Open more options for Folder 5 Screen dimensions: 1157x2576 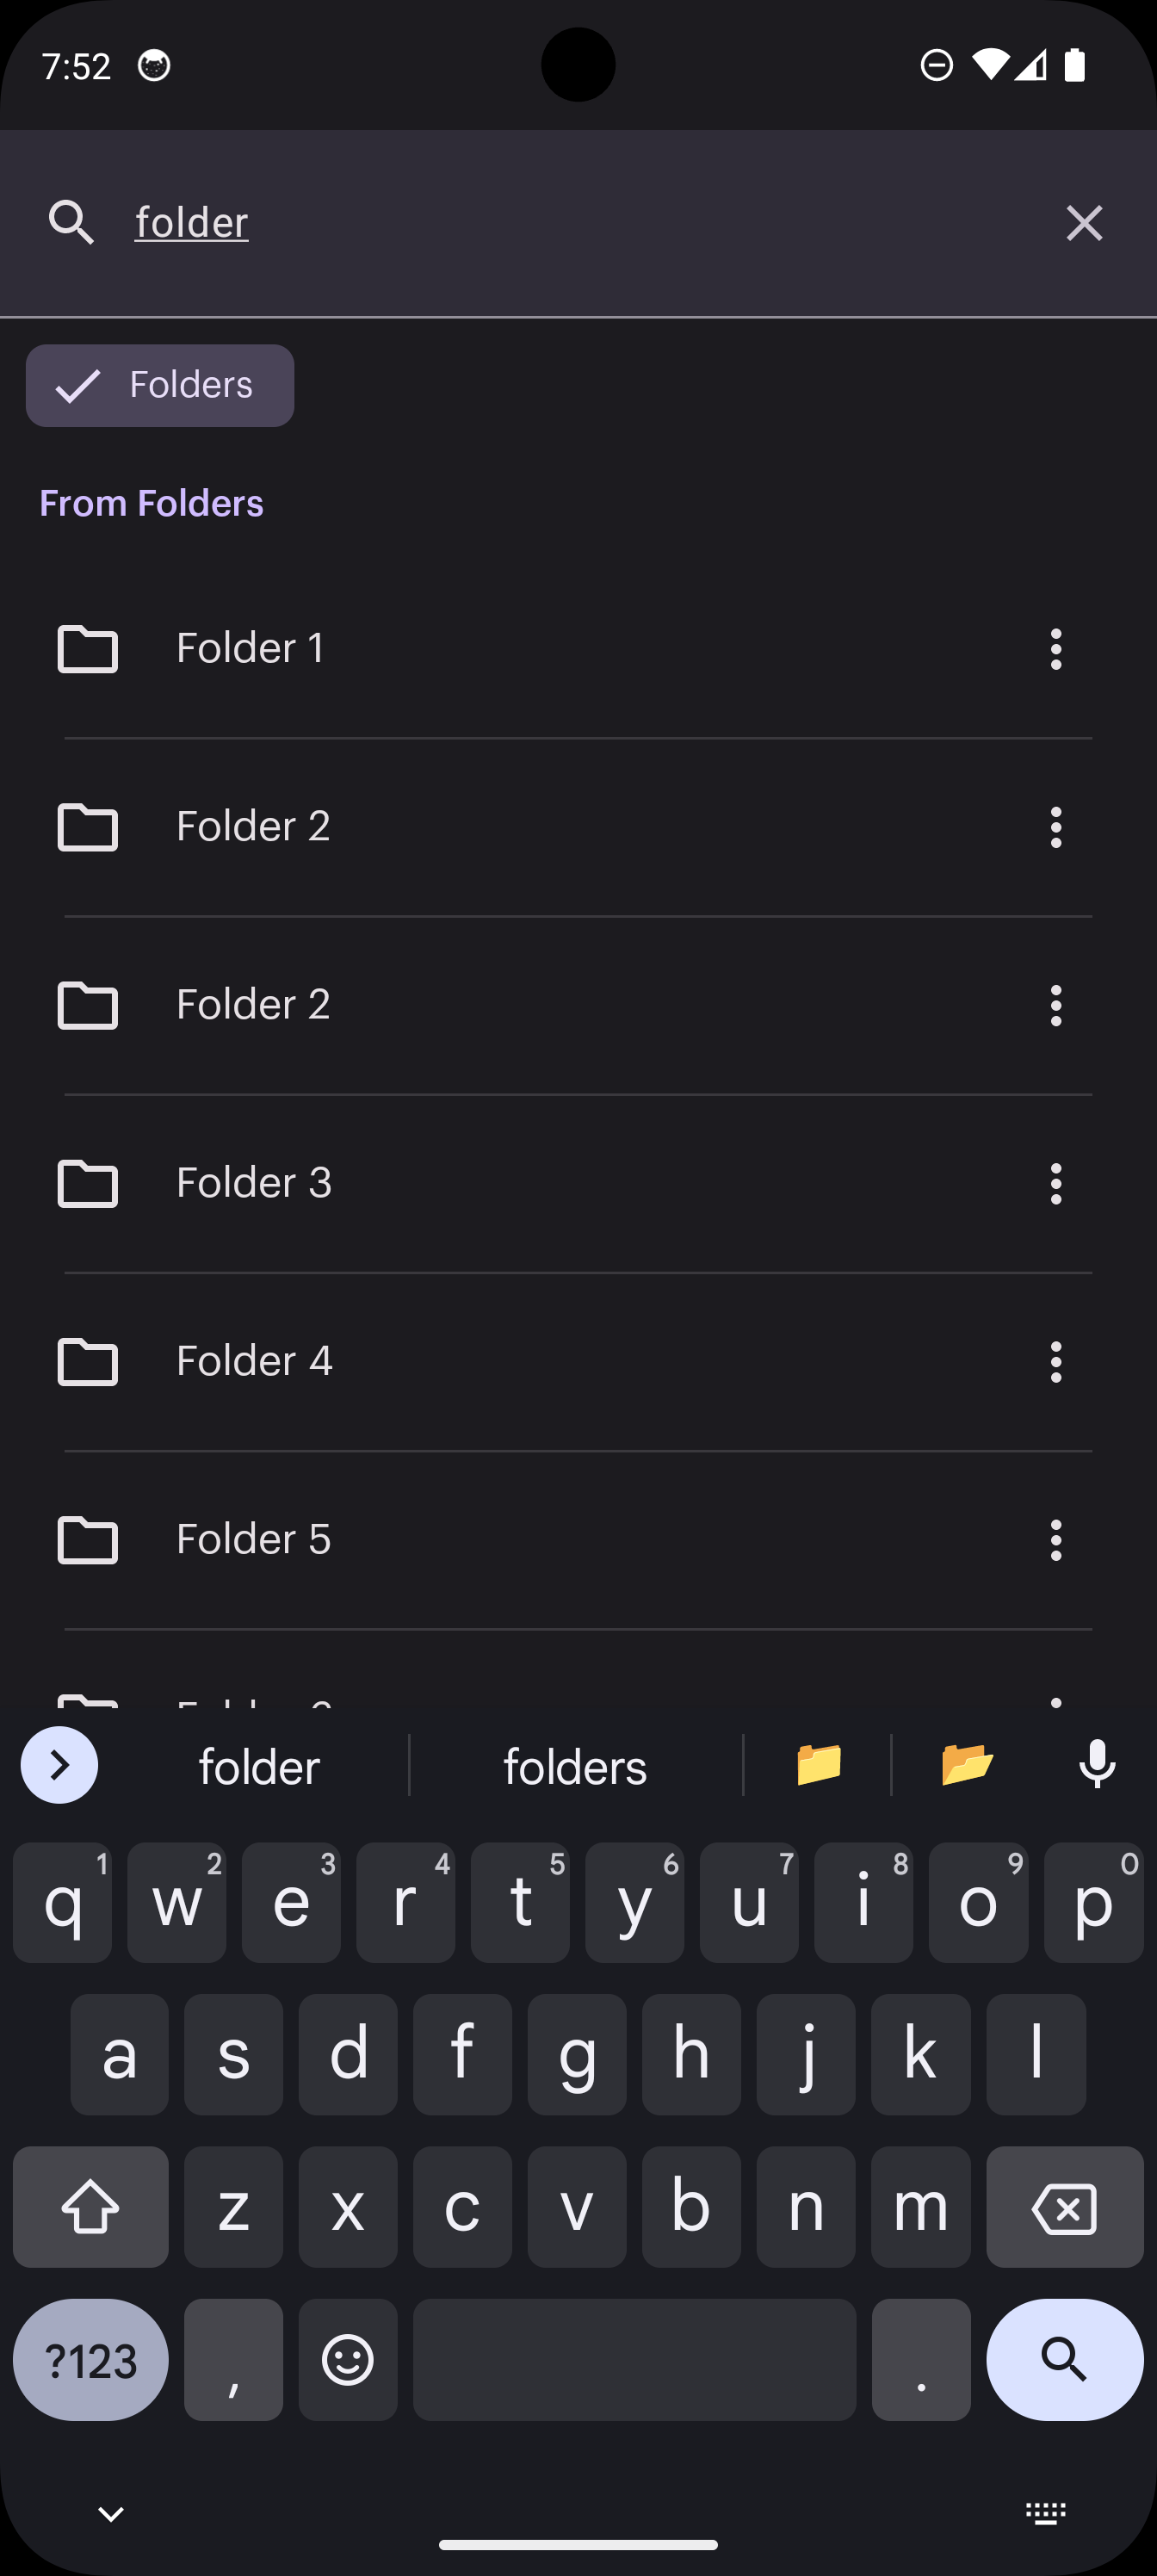pos(1055,1540)
